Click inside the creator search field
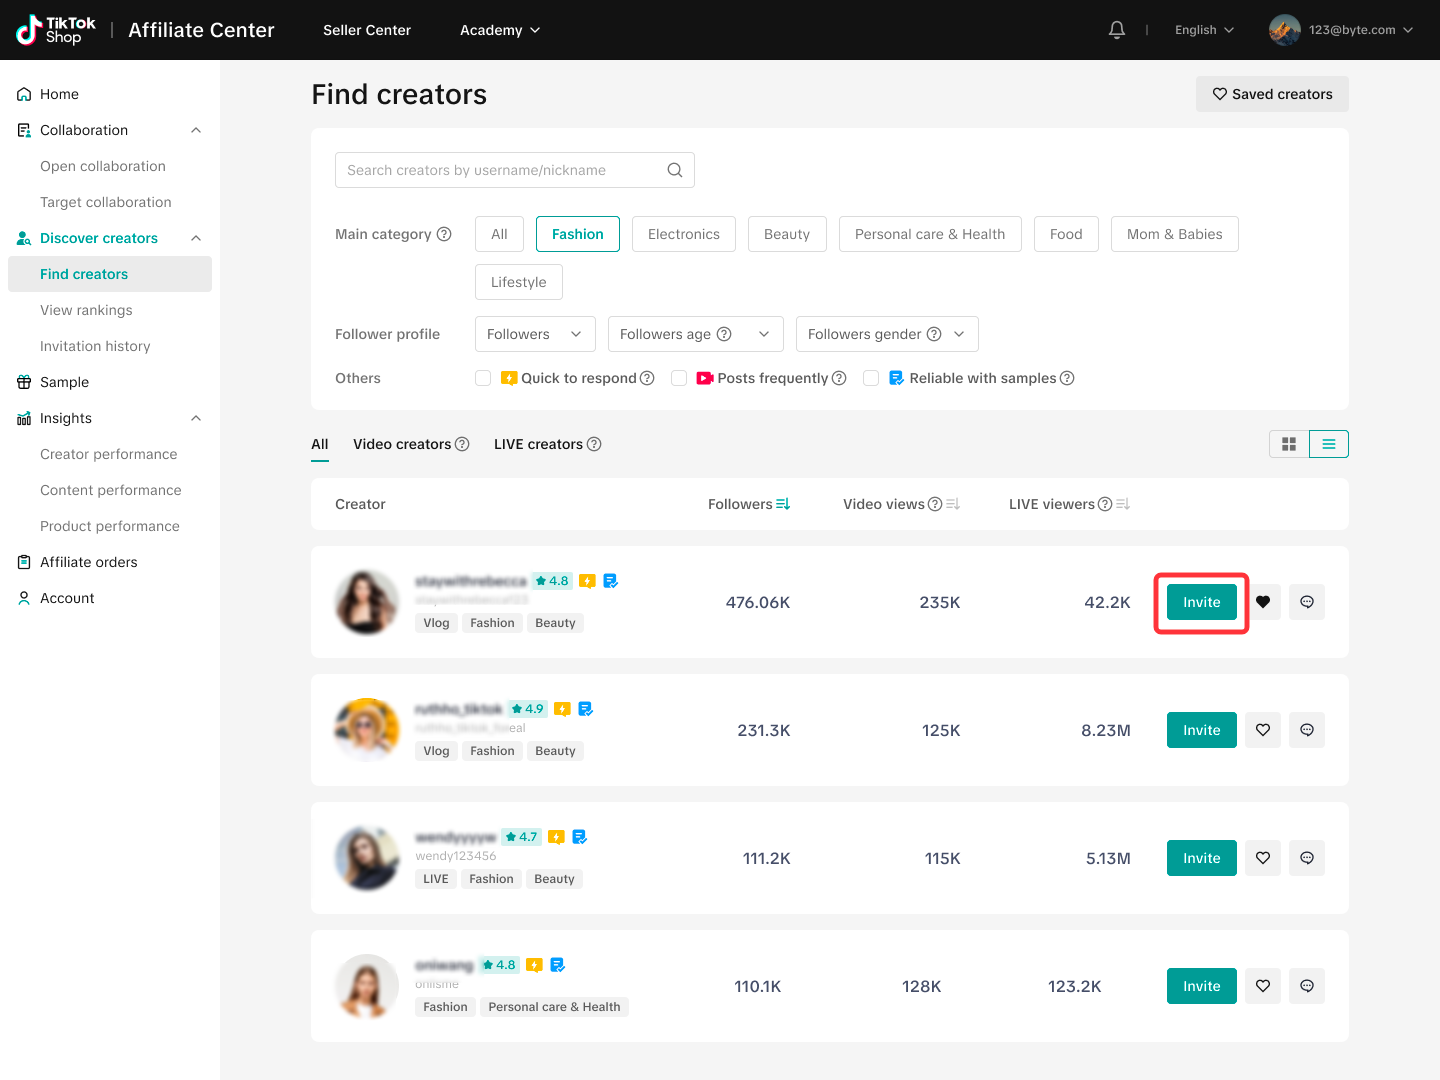The image size is (1440, 1080). click(490, 170)
